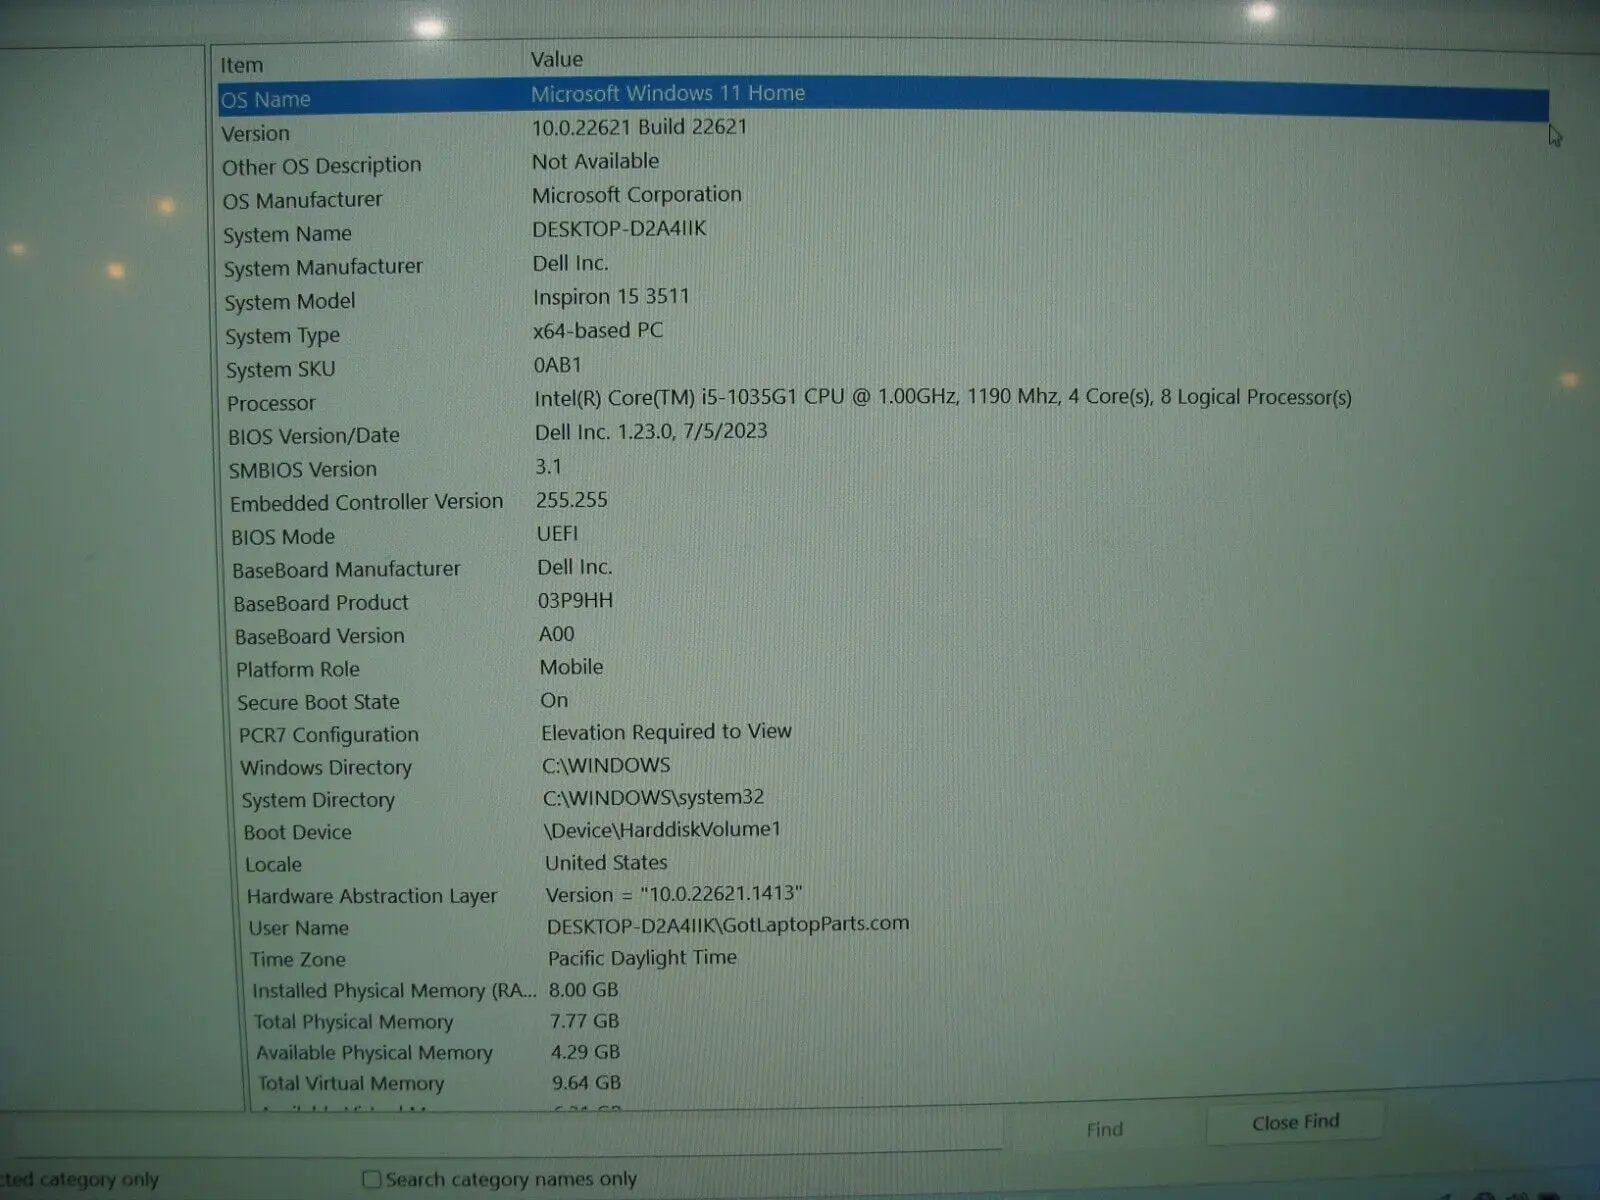This screenshot has height=1200, width=1600.
Task: Click the Microsoft Corporation value
Action: 637,194
